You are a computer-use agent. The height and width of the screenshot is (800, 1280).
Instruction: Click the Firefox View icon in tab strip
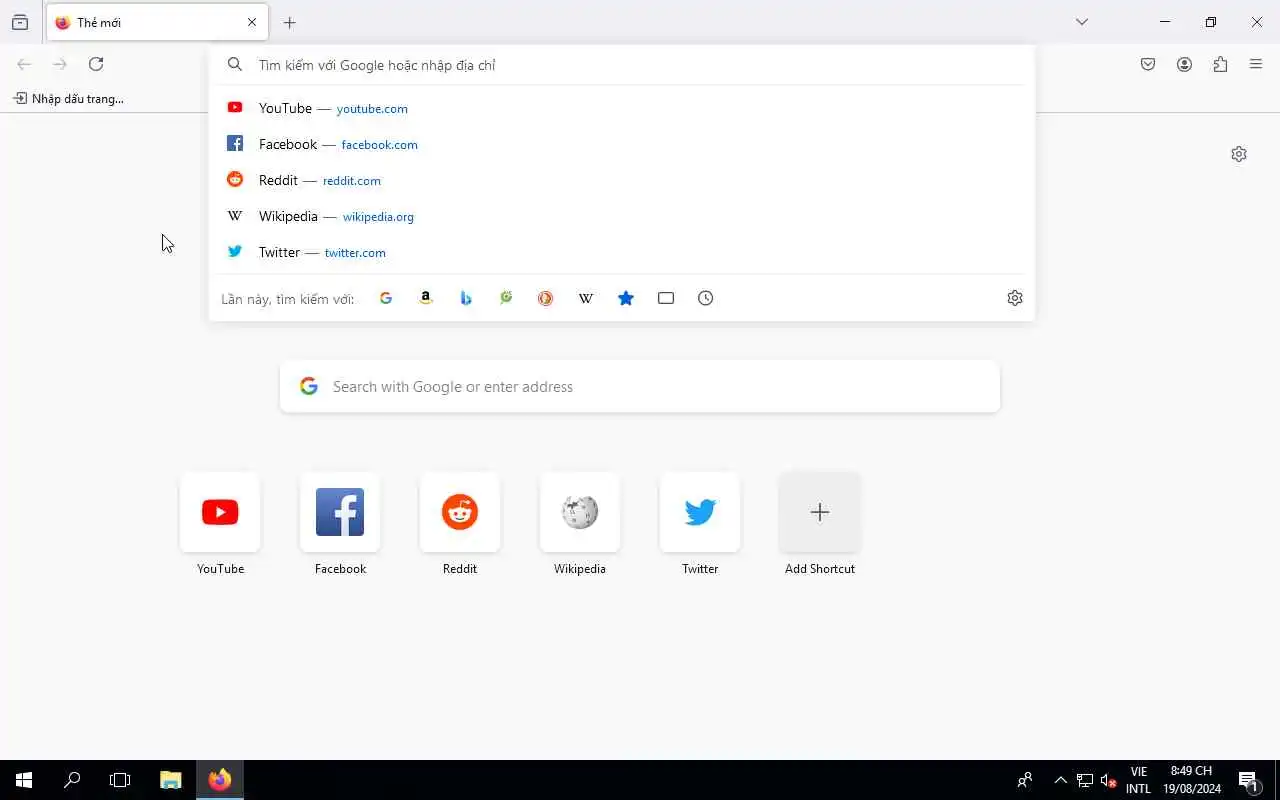tap(20, 22)
